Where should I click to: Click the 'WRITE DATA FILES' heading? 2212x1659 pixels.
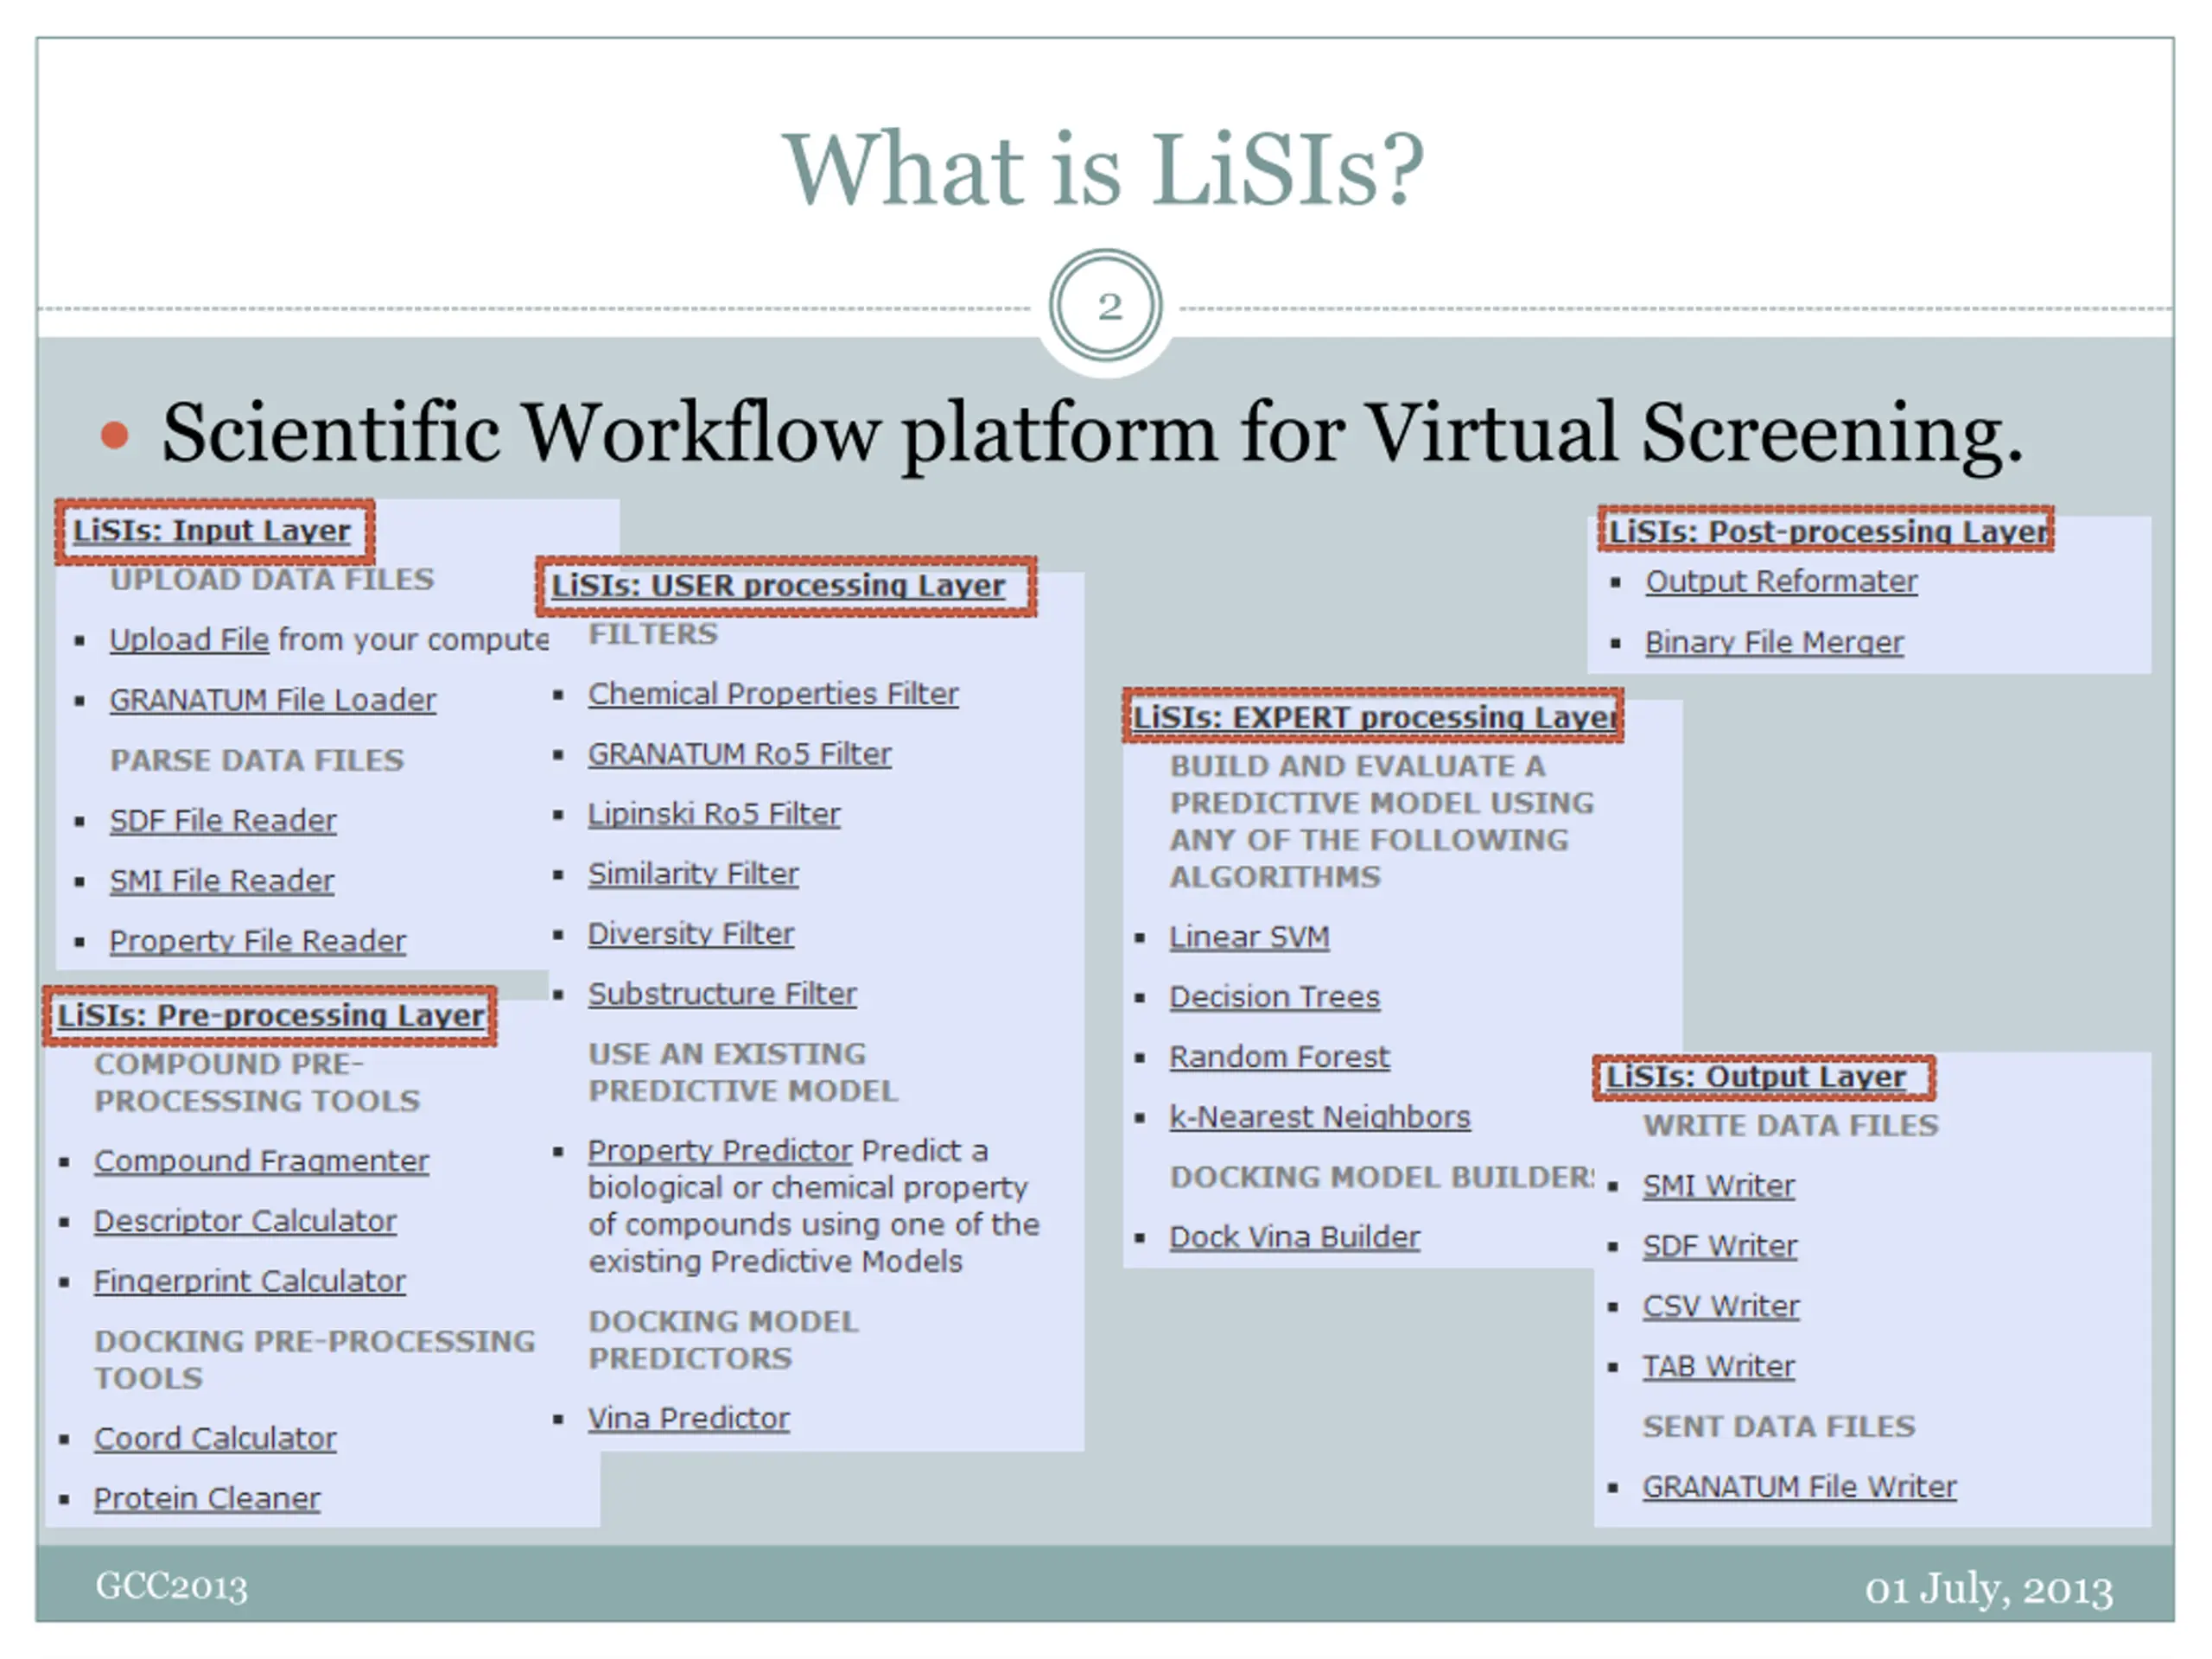(1791, 1126)
